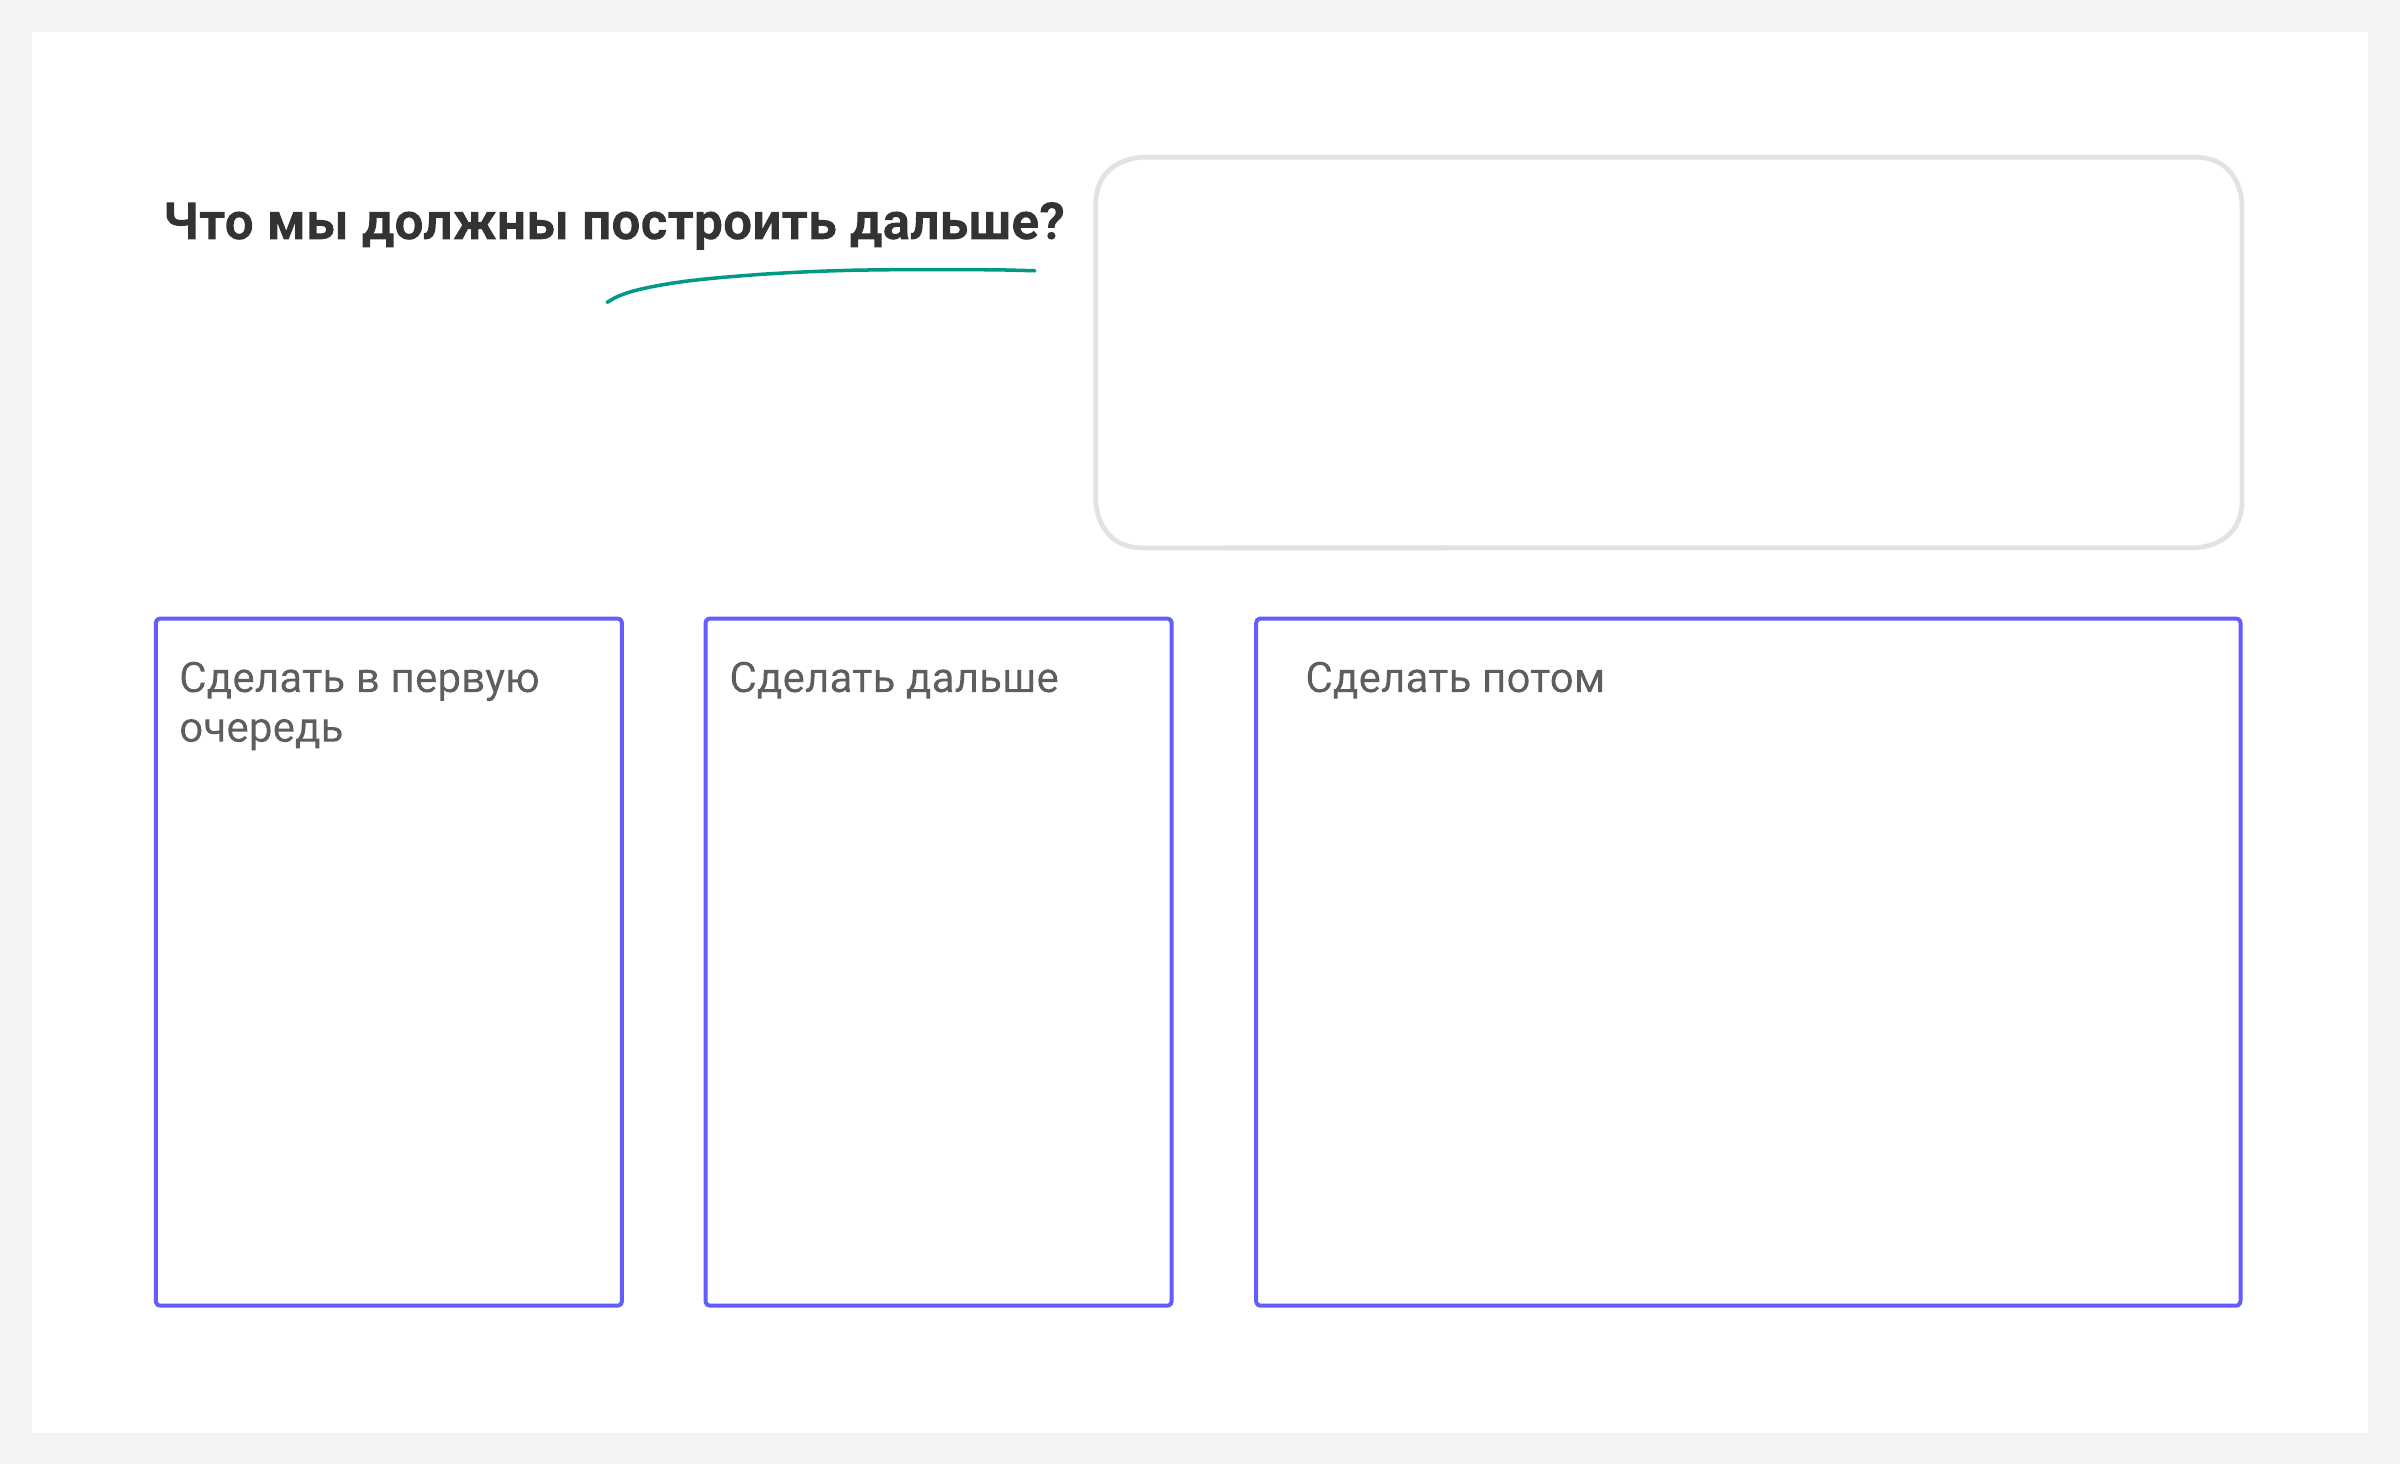
Task: Click the word 'должны' in the heading
Action: pyautogui.click(x=465, y=222)
